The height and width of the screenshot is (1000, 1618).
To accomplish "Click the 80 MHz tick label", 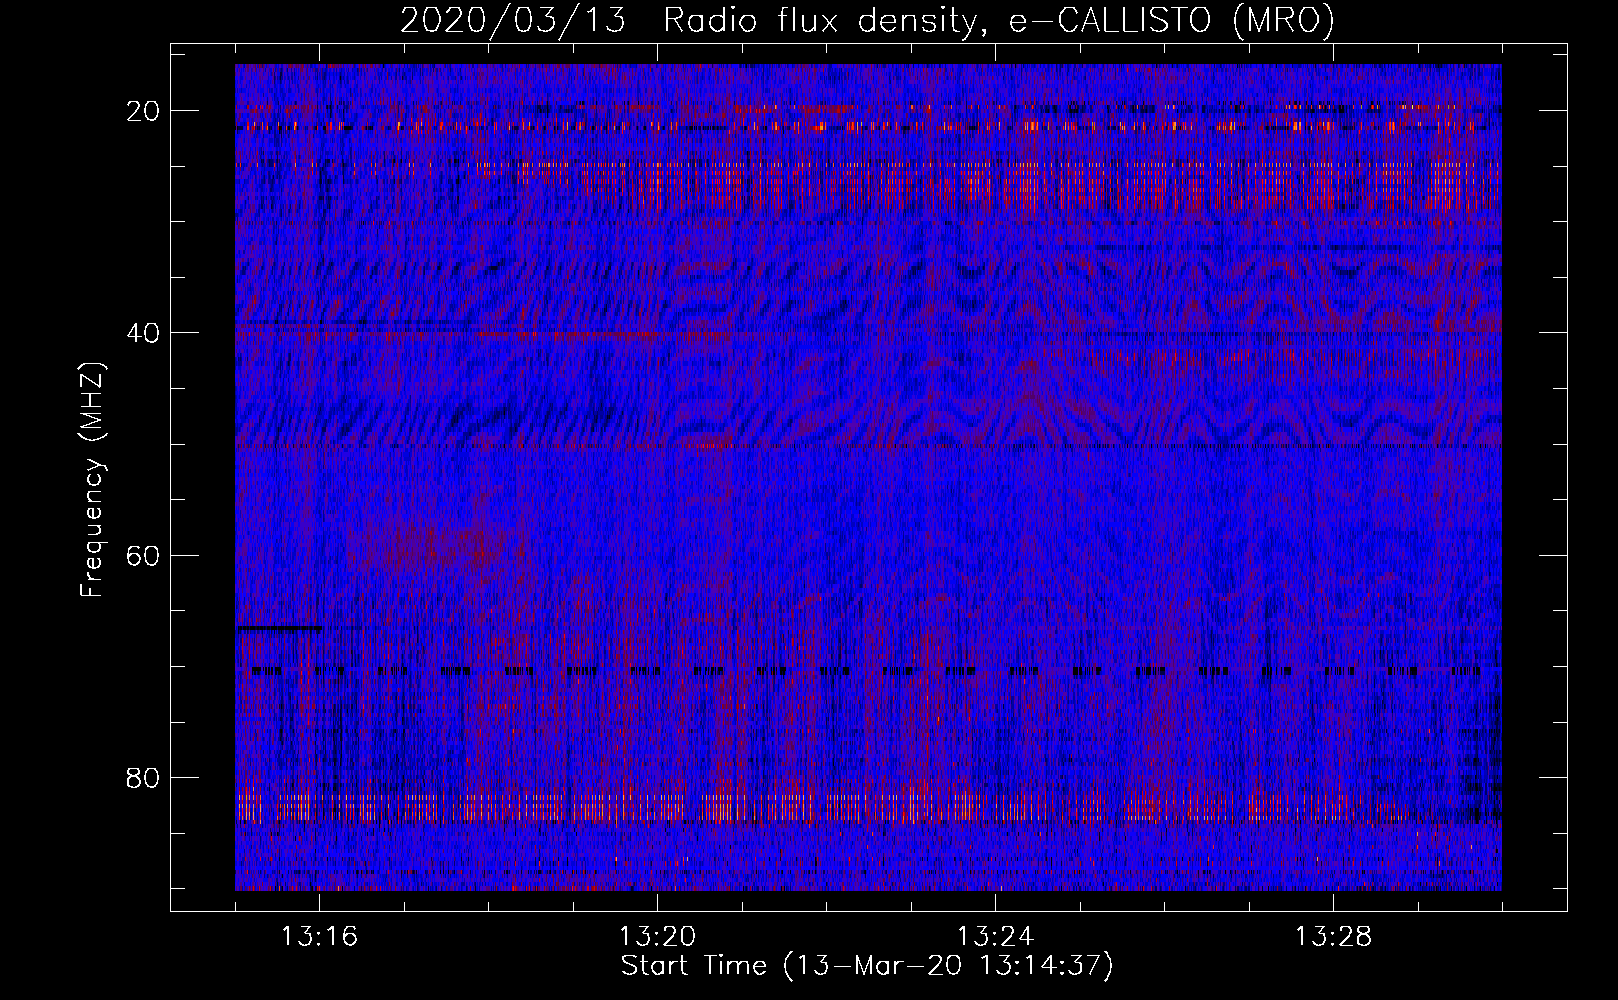I will 144,777.
